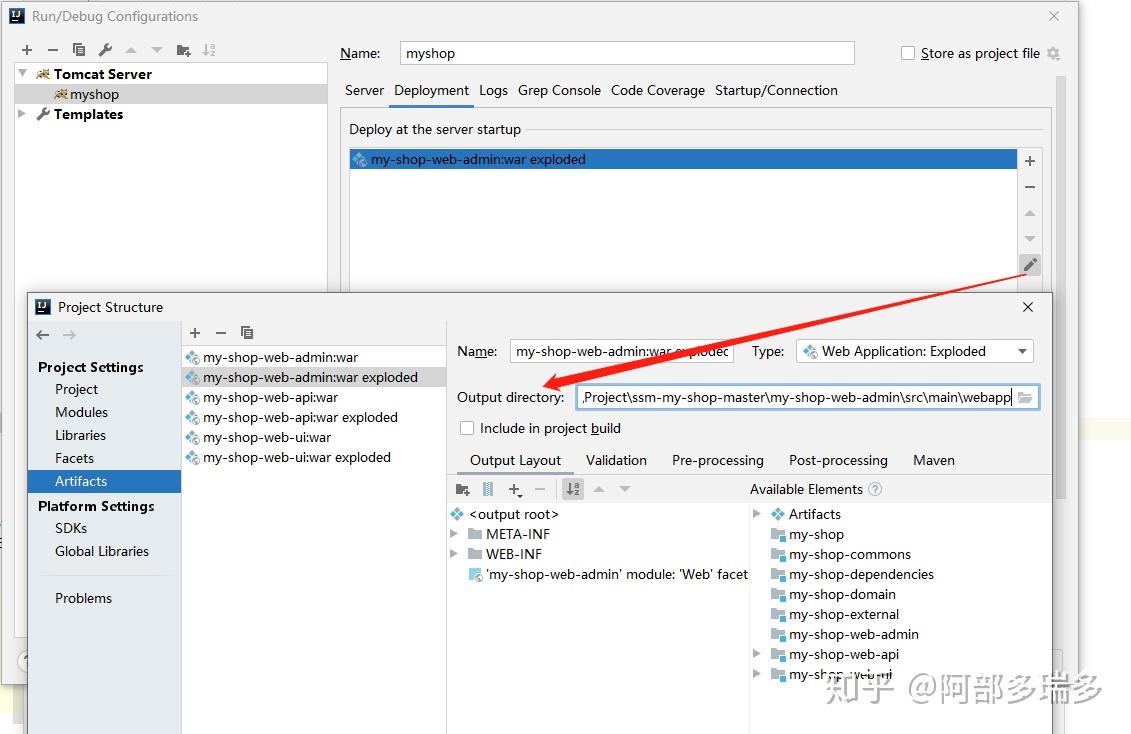Viewport: 1131px width, 734px height.
Task: Expand the META-INF folder
Action: (454, 534)
